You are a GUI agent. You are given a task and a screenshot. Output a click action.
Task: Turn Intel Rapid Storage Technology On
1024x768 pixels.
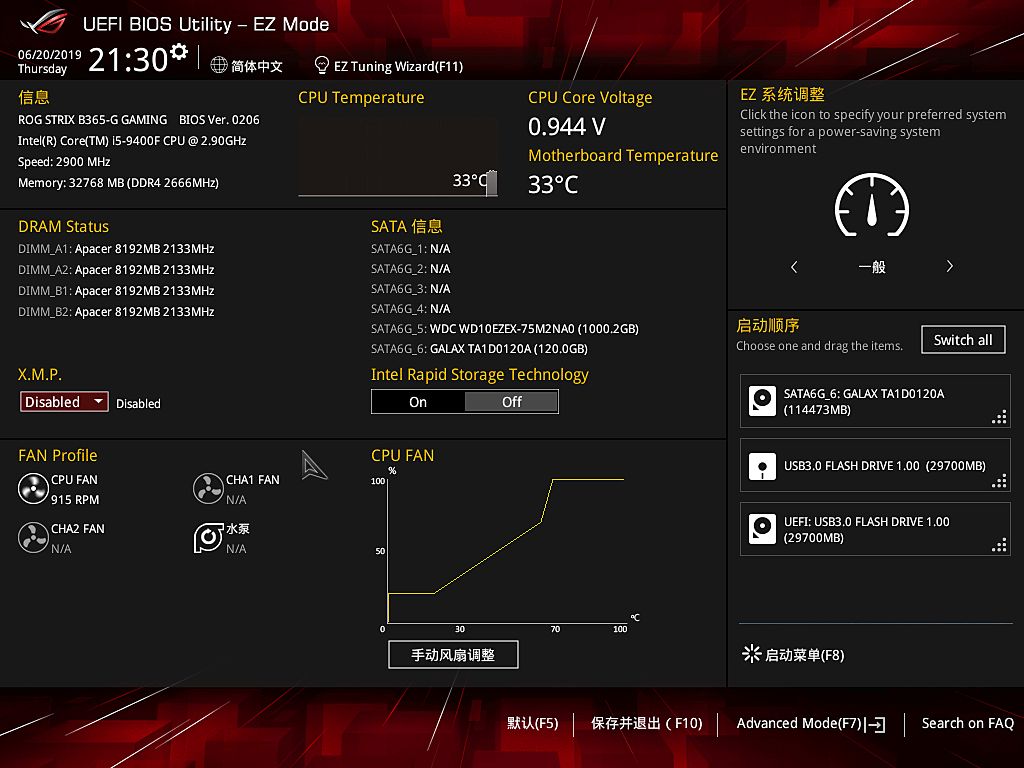(418, 402)
